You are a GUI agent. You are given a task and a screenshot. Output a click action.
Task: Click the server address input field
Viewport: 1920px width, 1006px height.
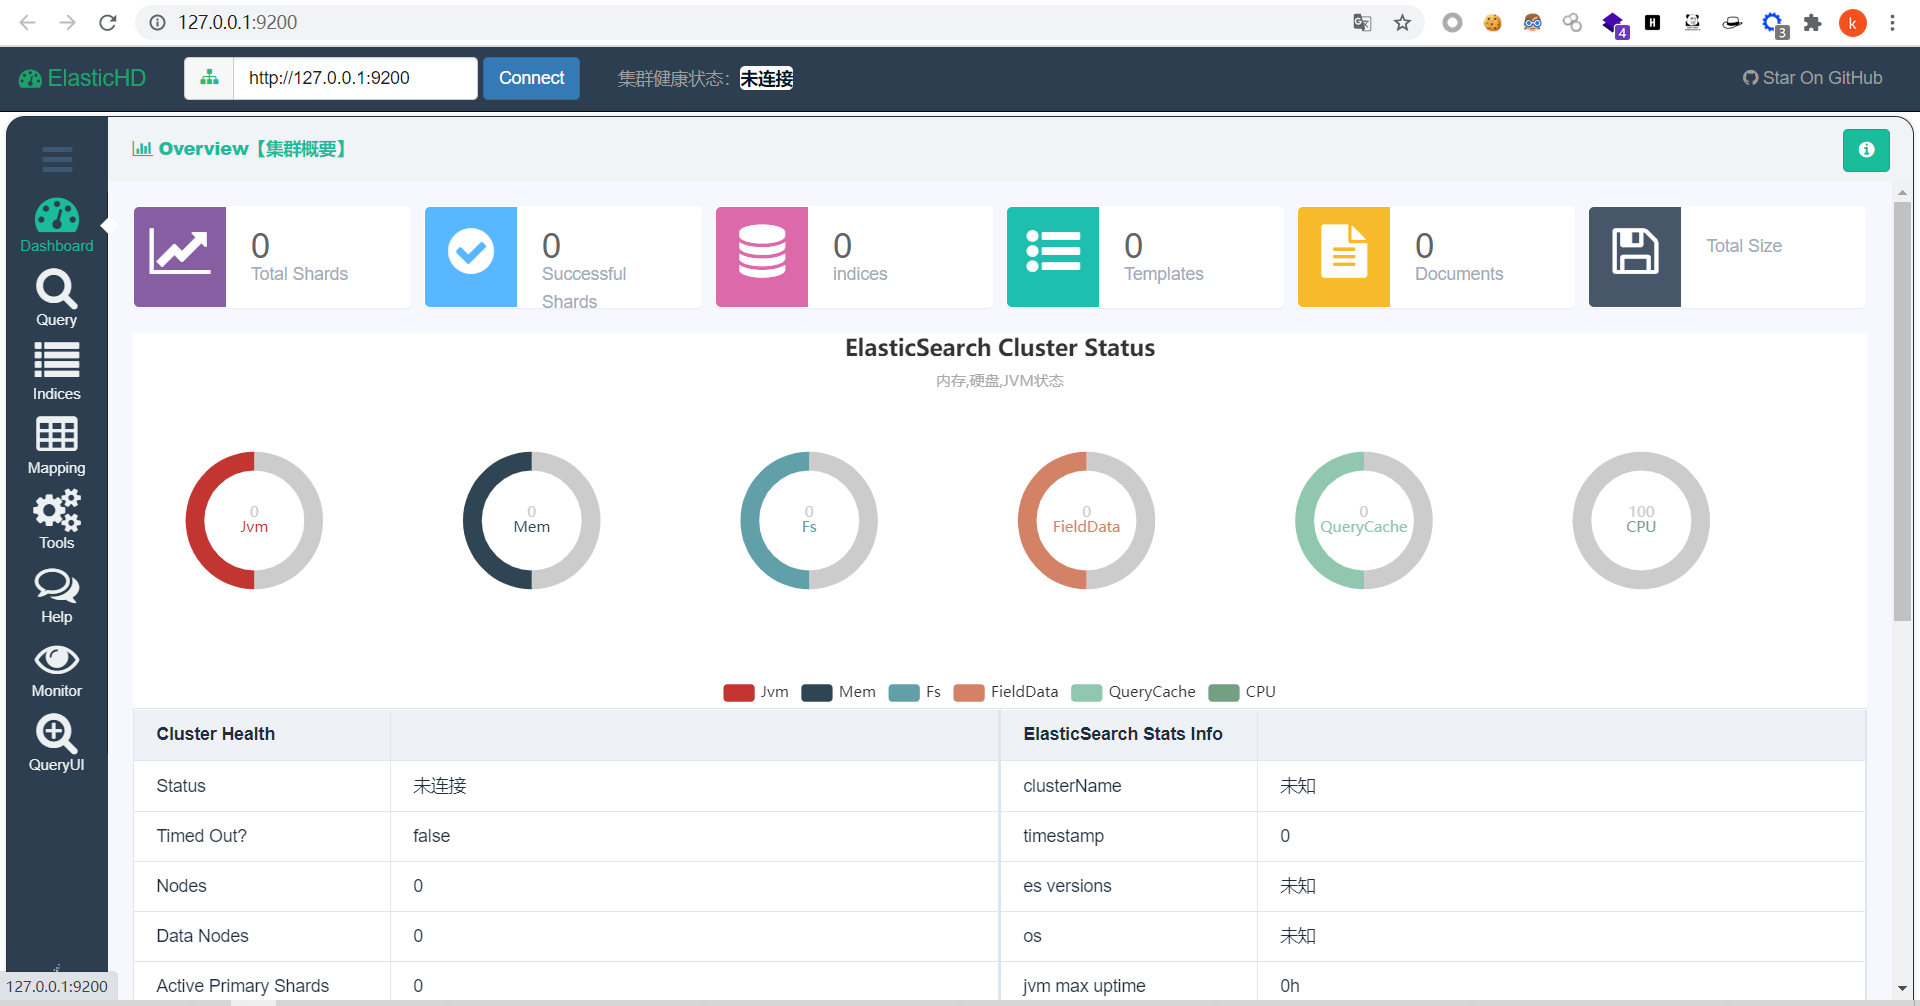click(355, 77)
